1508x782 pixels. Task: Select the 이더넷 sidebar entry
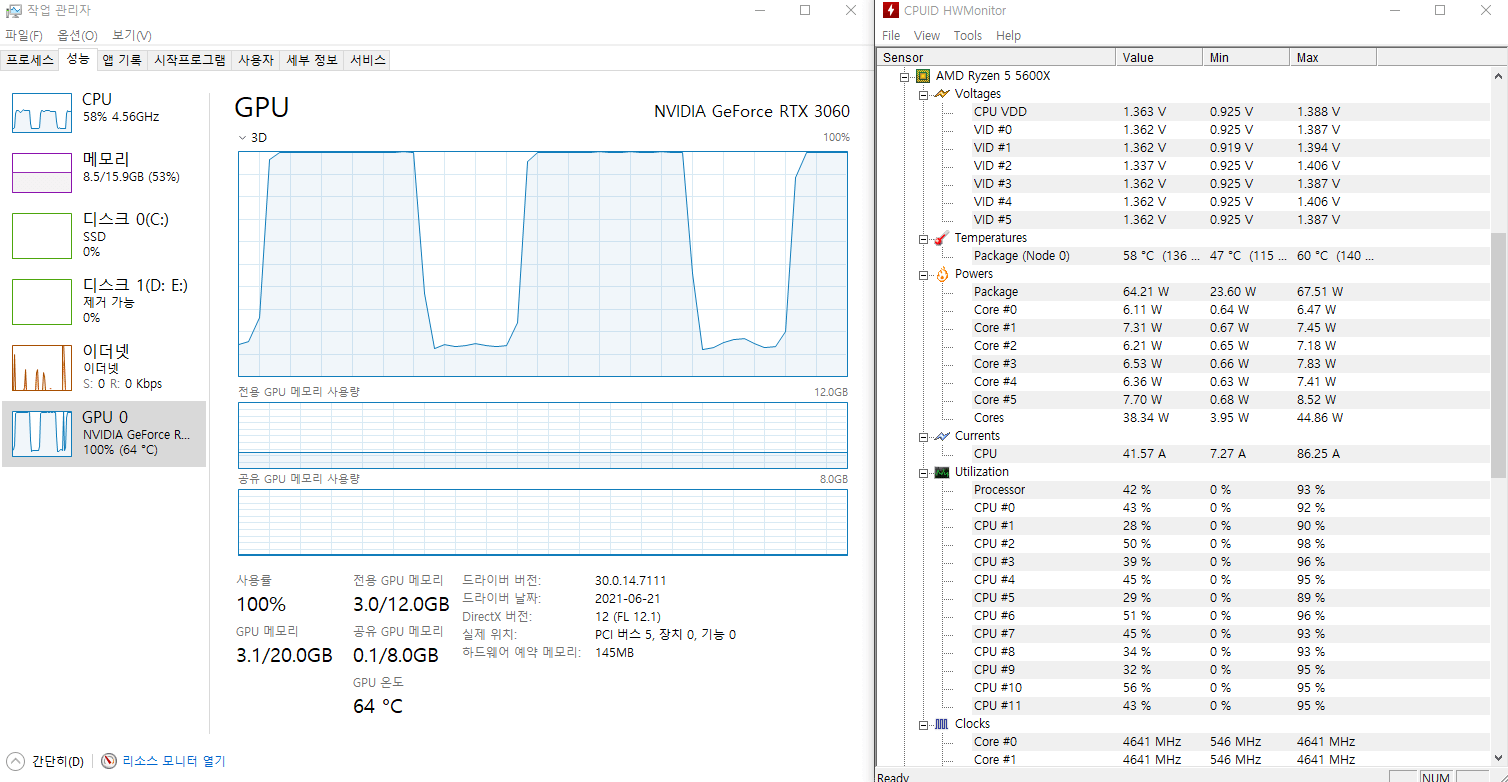point(104,367)
